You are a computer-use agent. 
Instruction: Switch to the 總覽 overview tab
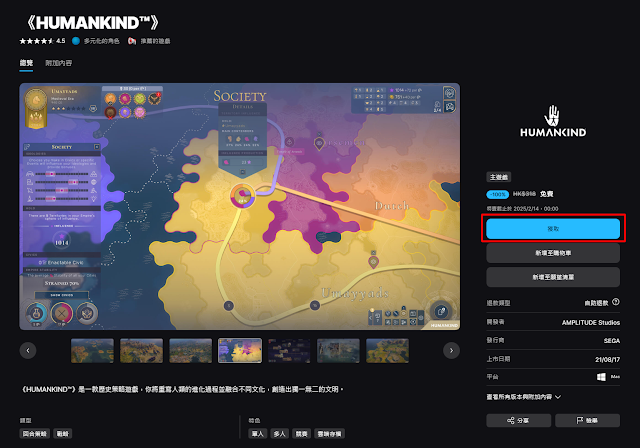click(x=26, y=63)
